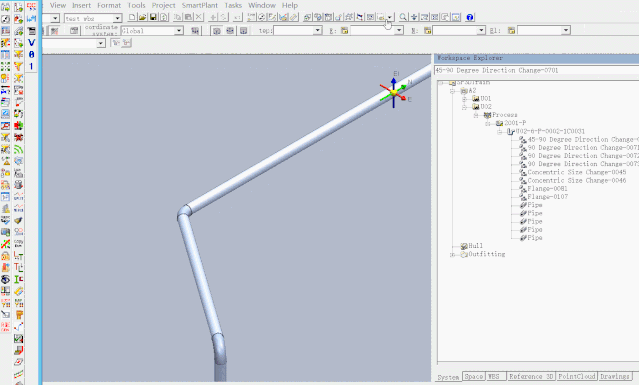Viewport: 639px width, 385px height.
Task: Collapse the U02 tree node
Action: [464, 107]
